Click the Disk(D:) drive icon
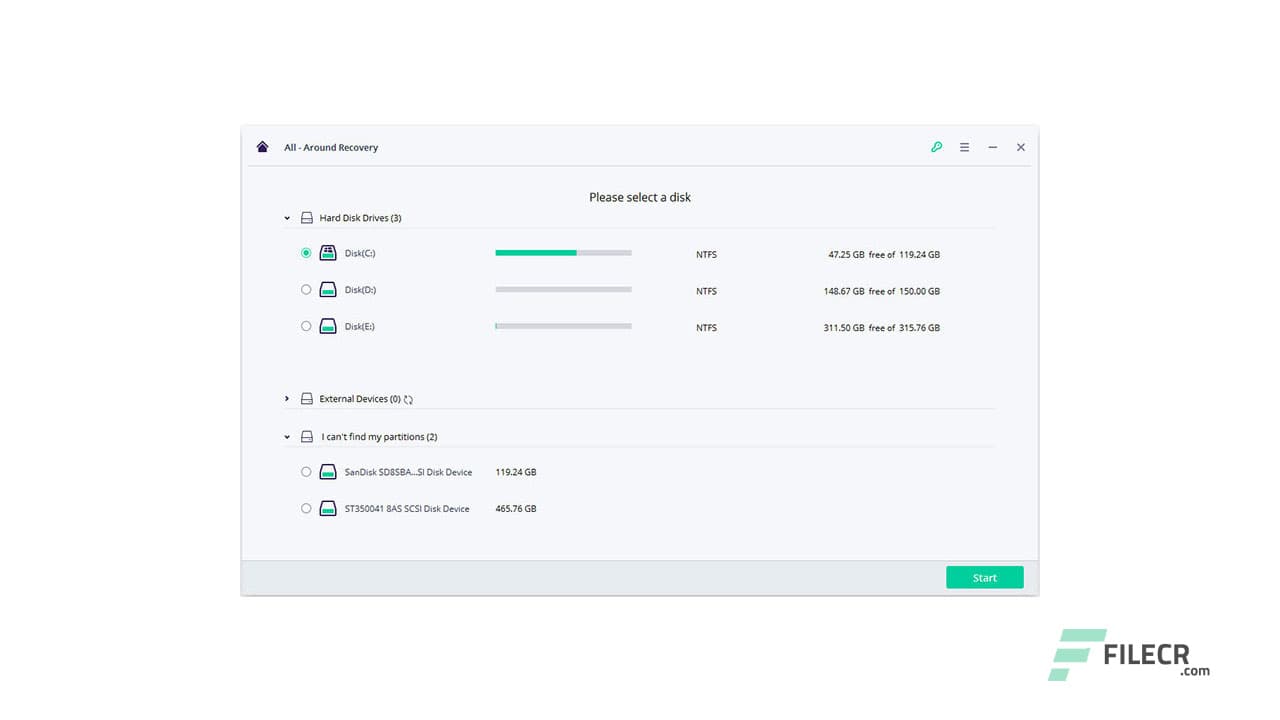 328,289
